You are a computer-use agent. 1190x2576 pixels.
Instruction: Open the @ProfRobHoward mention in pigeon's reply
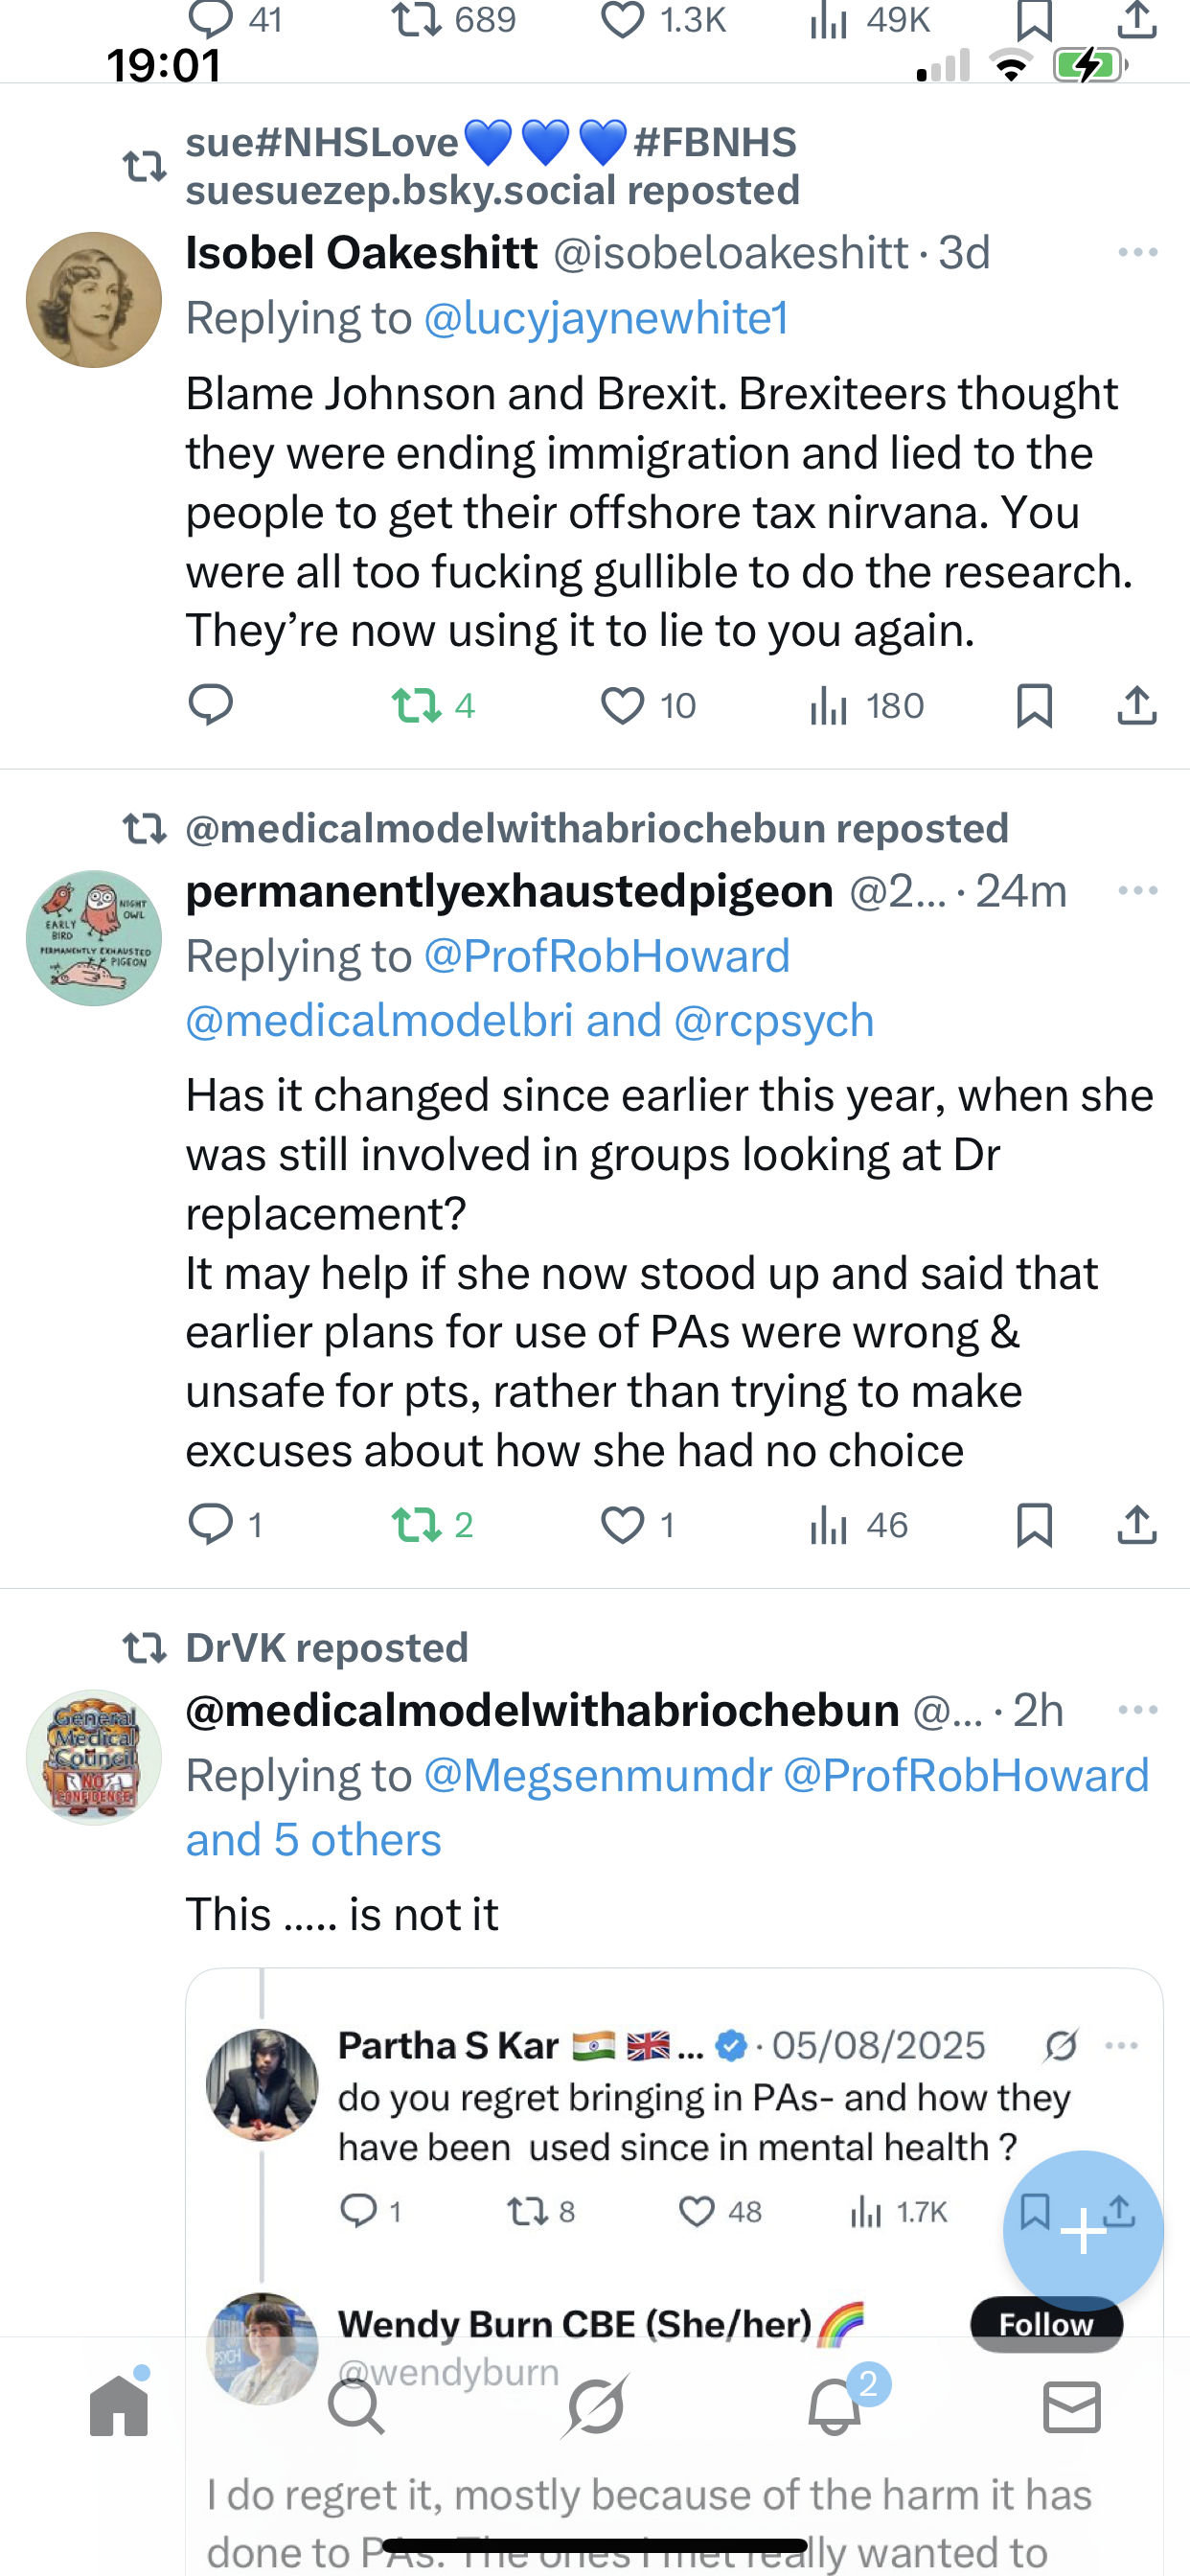(607, 957)
